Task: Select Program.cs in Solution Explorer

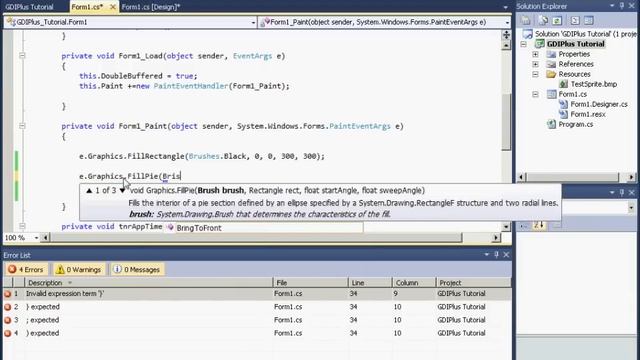Action: click(x=576, y=124)
